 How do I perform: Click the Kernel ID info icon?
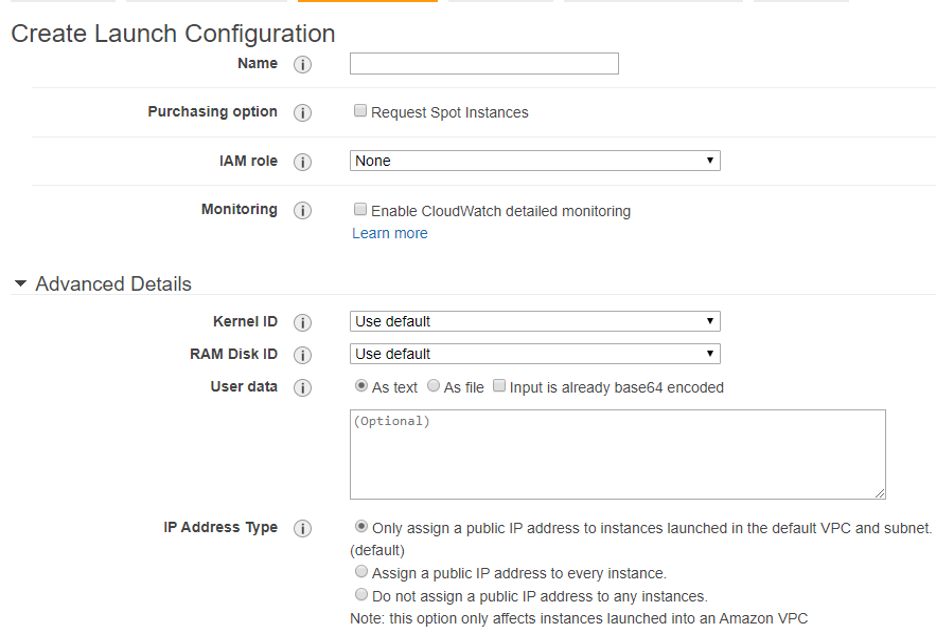point(303,322)
